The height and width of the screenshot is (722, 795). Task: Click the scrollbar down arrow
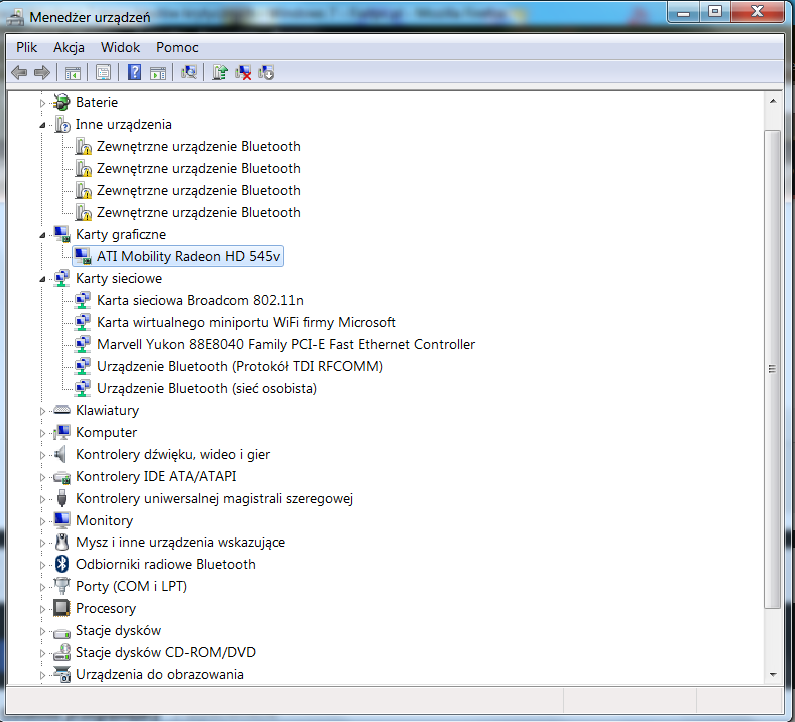click(773, 674)
